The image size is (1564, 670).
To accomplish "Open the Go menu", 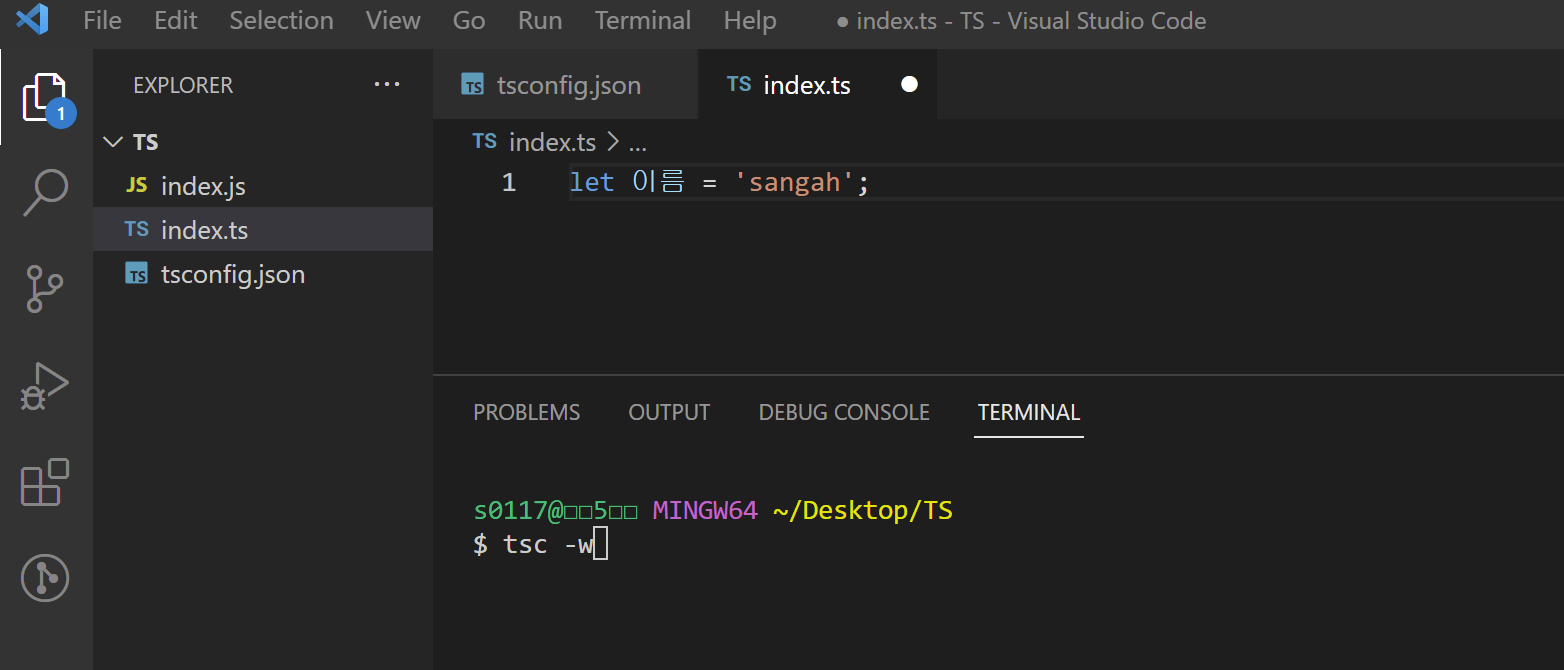I will pyautogui.click(x=469, y=20).
